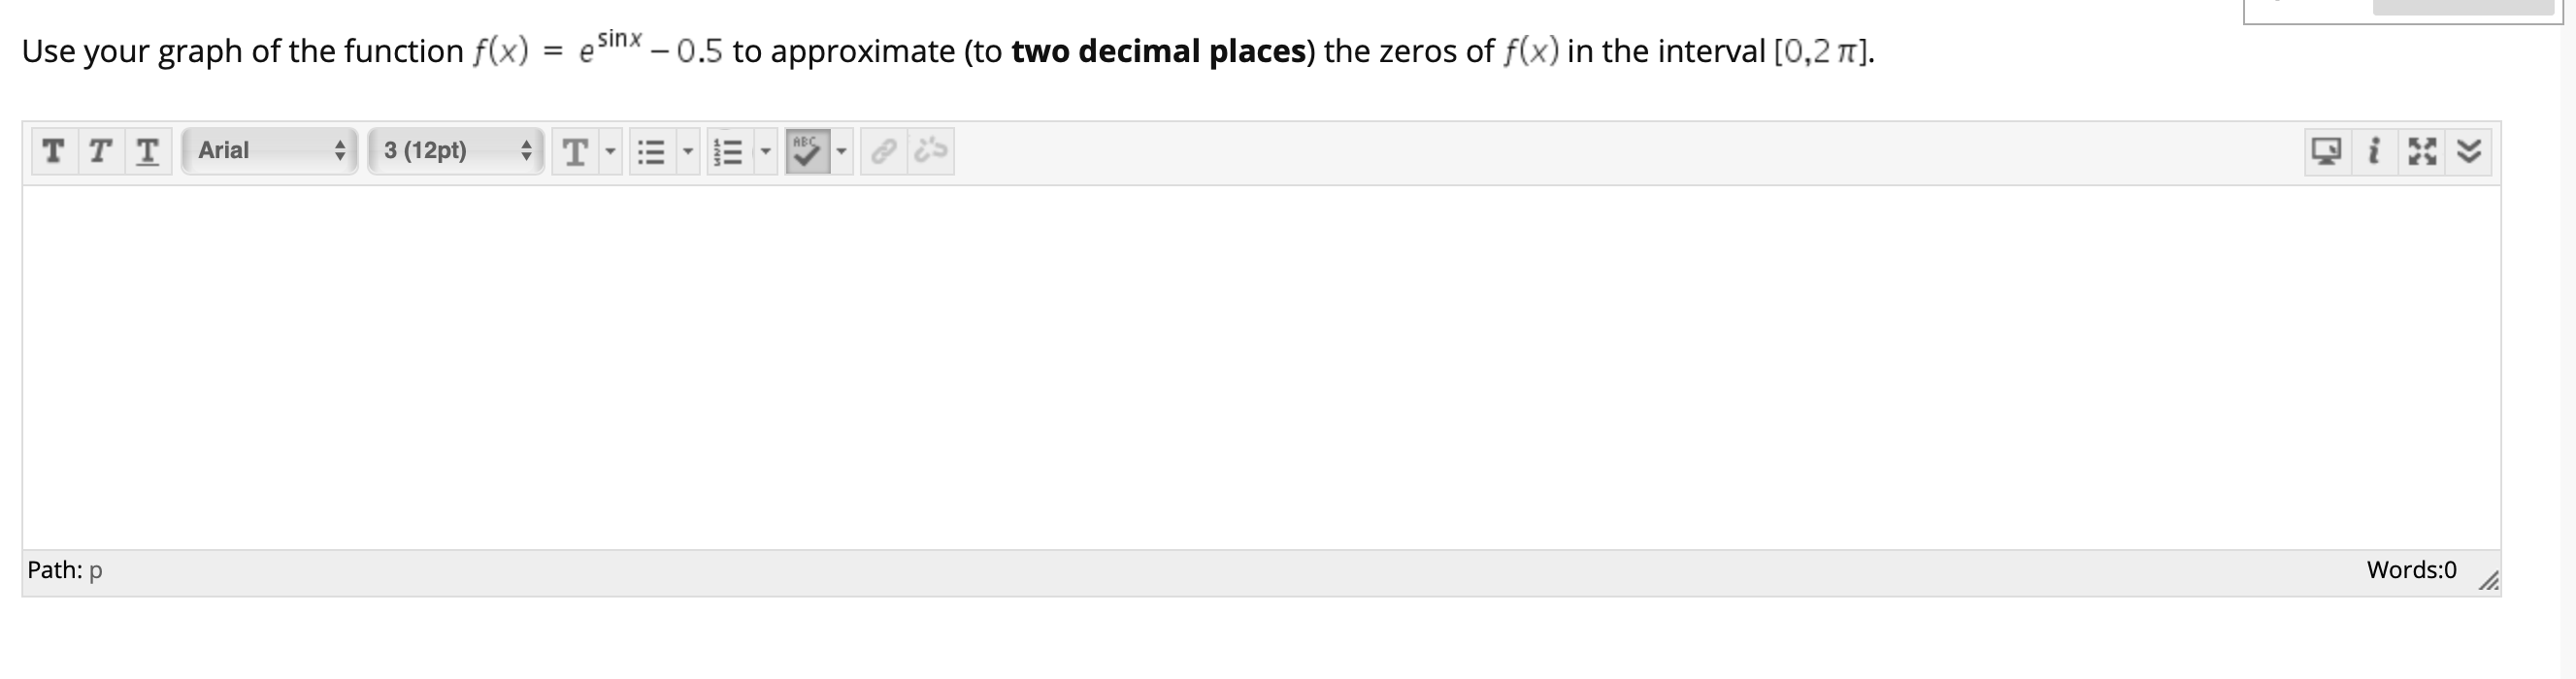Expand the spell checker language dropdown
The height and width of the screenshot is (679, 2576).
tap(840, 152)
